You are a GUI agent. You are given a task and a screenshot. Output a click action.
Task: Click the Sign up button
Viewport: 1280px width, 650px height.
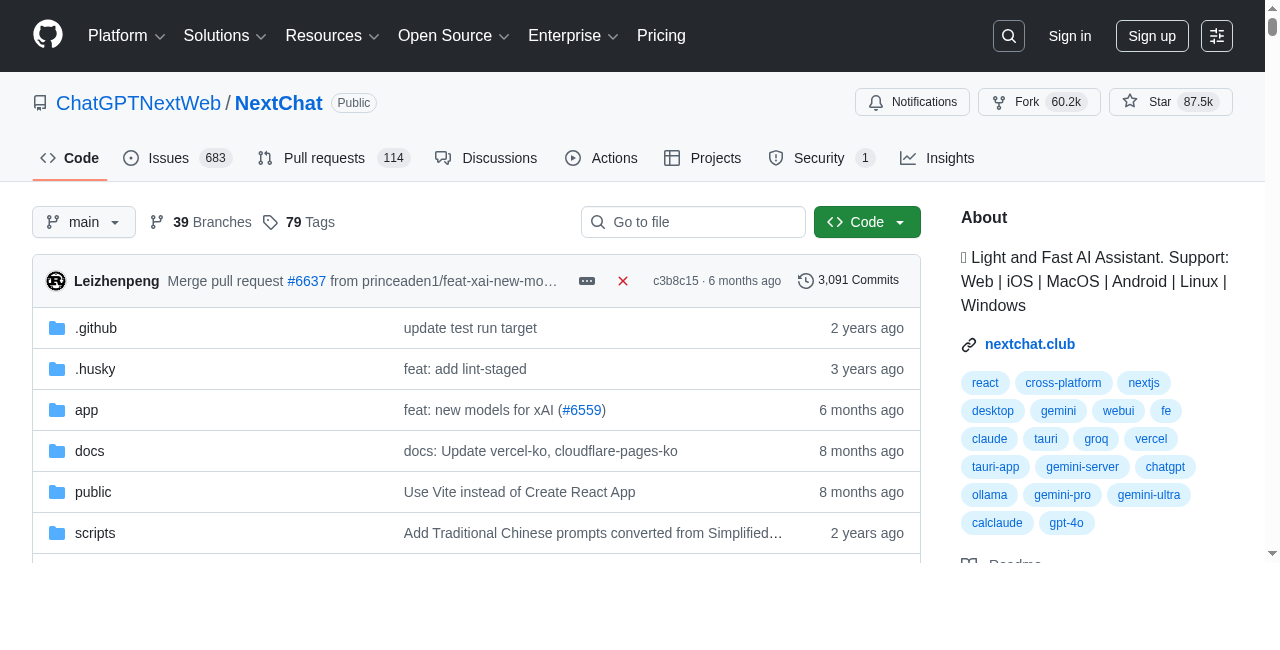pos(1151,35)
